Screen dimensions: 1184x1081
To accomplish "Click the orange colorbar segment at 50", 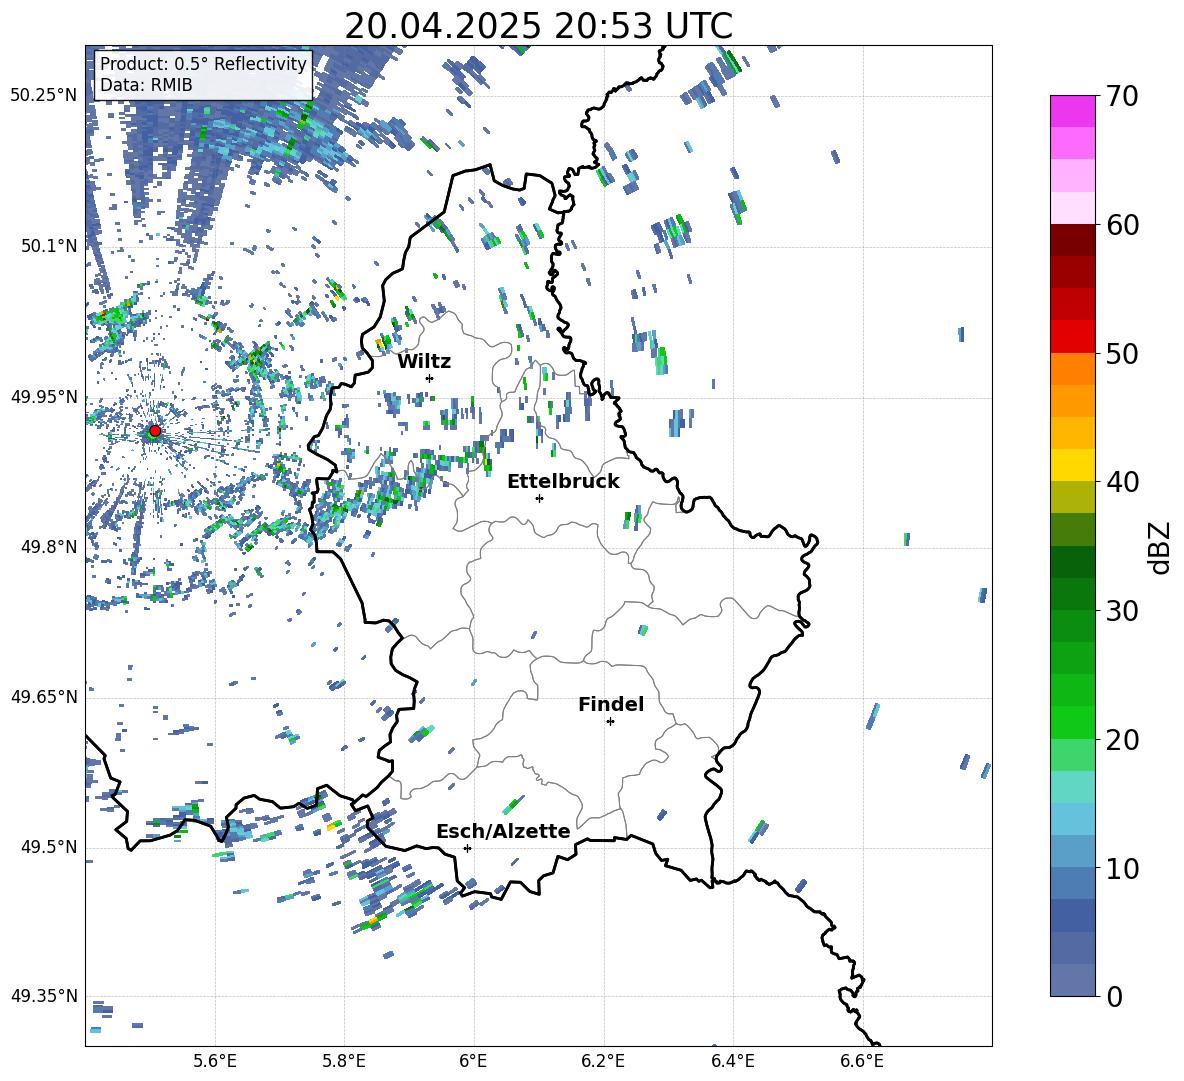I will click(1073, 369).
